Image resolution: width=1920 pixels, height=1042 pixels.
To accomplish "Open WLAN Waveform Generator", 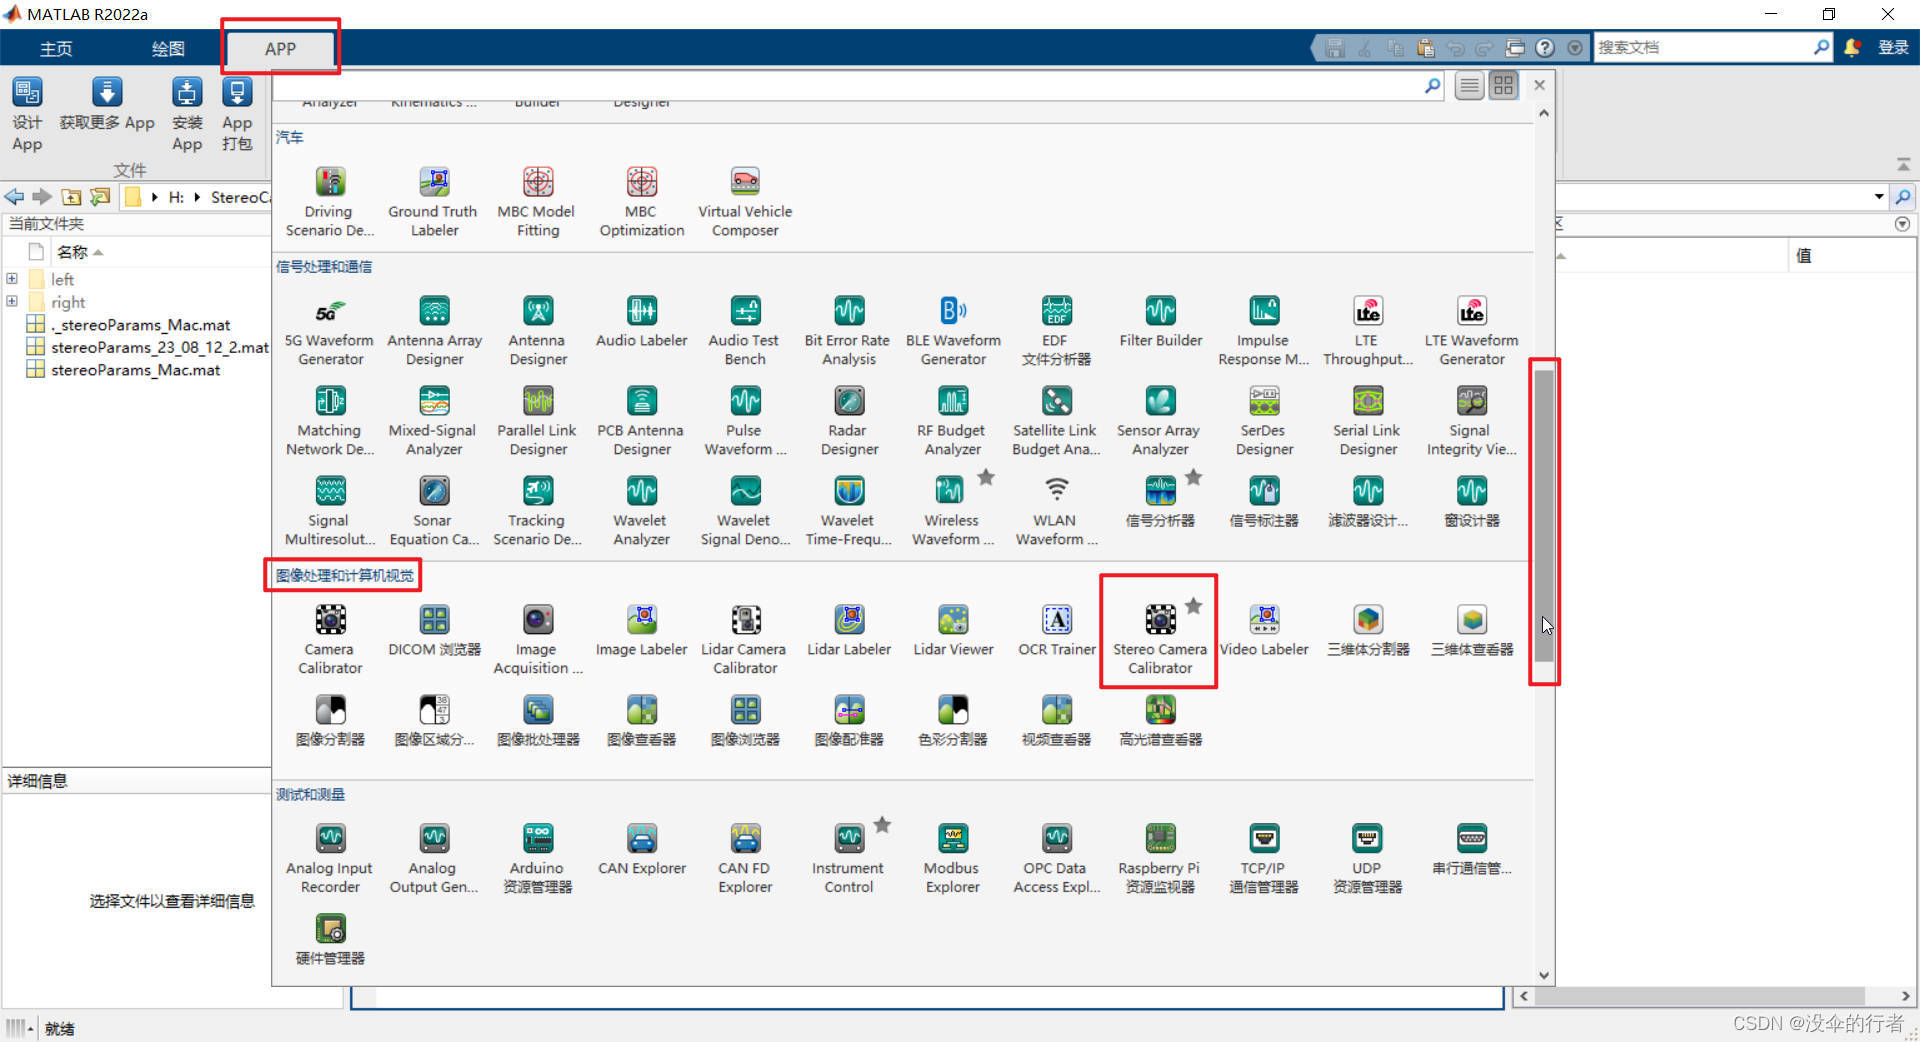I will [1056, 511].
